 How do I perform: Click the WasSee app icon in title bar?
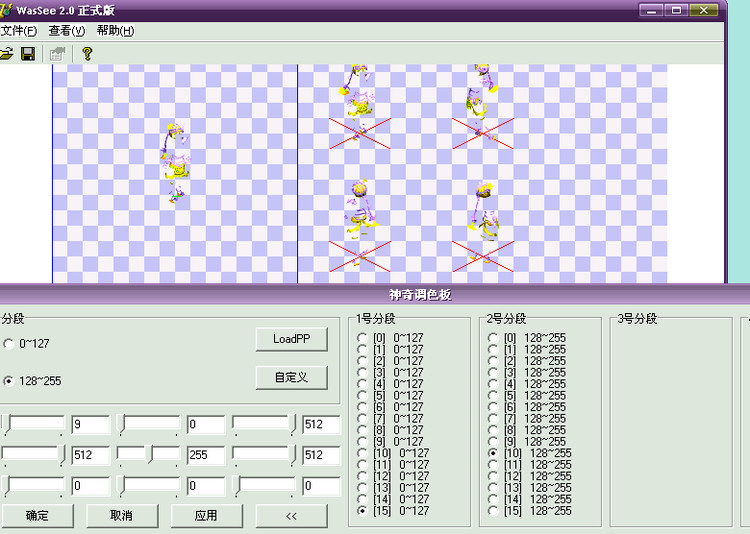[6, 10]
